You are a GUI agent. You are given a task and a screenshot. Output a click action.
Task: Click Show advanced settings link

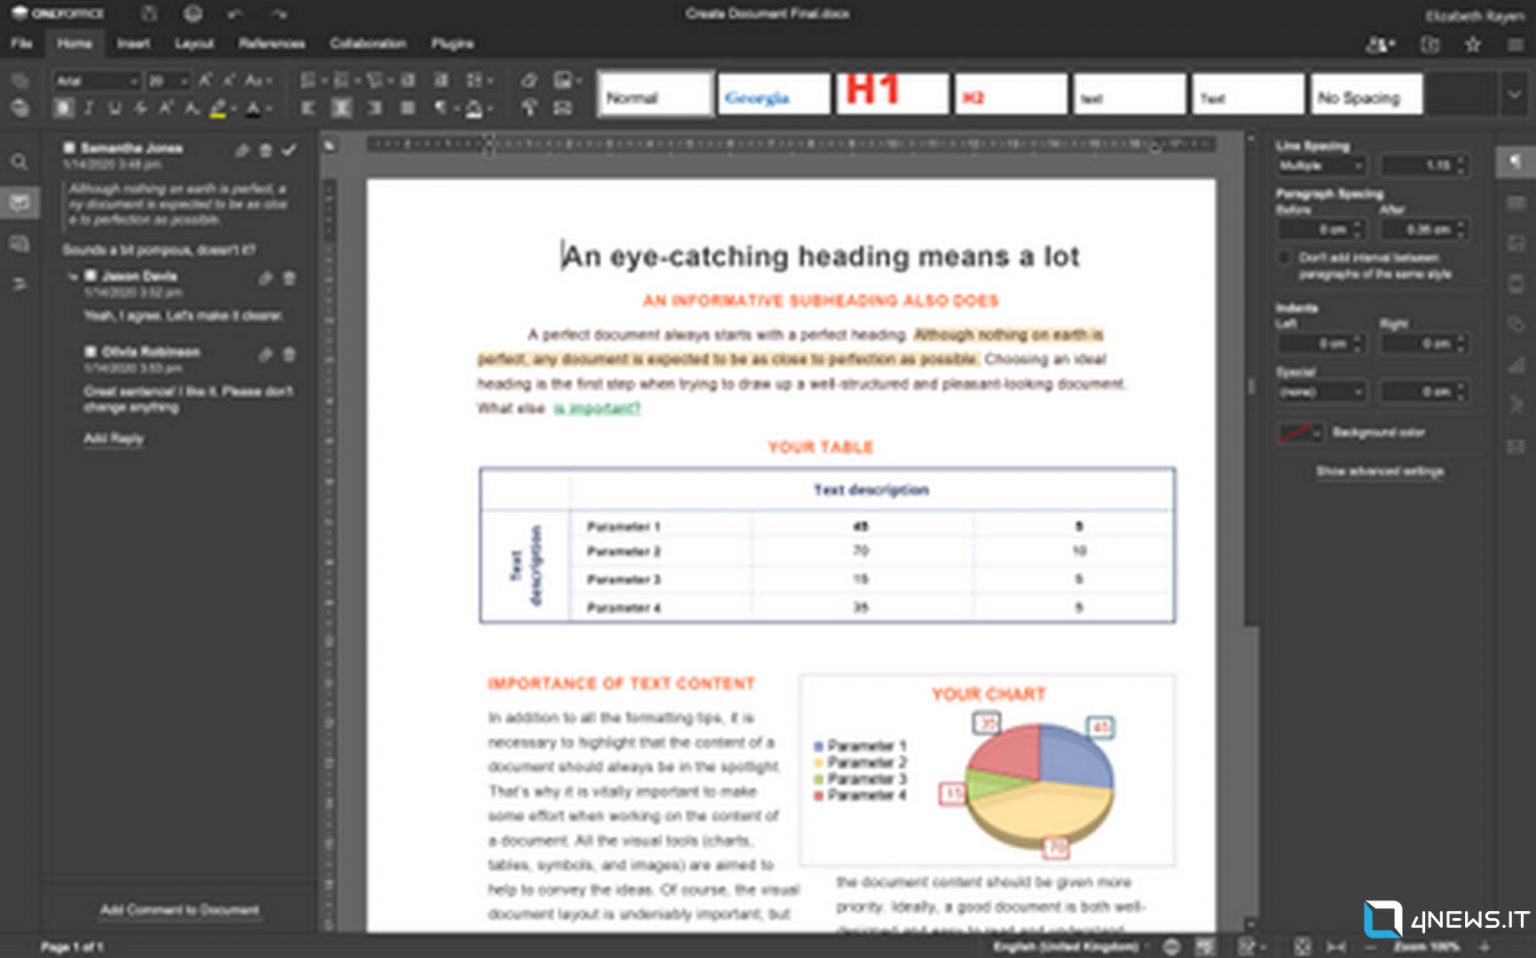(1379, 472)
